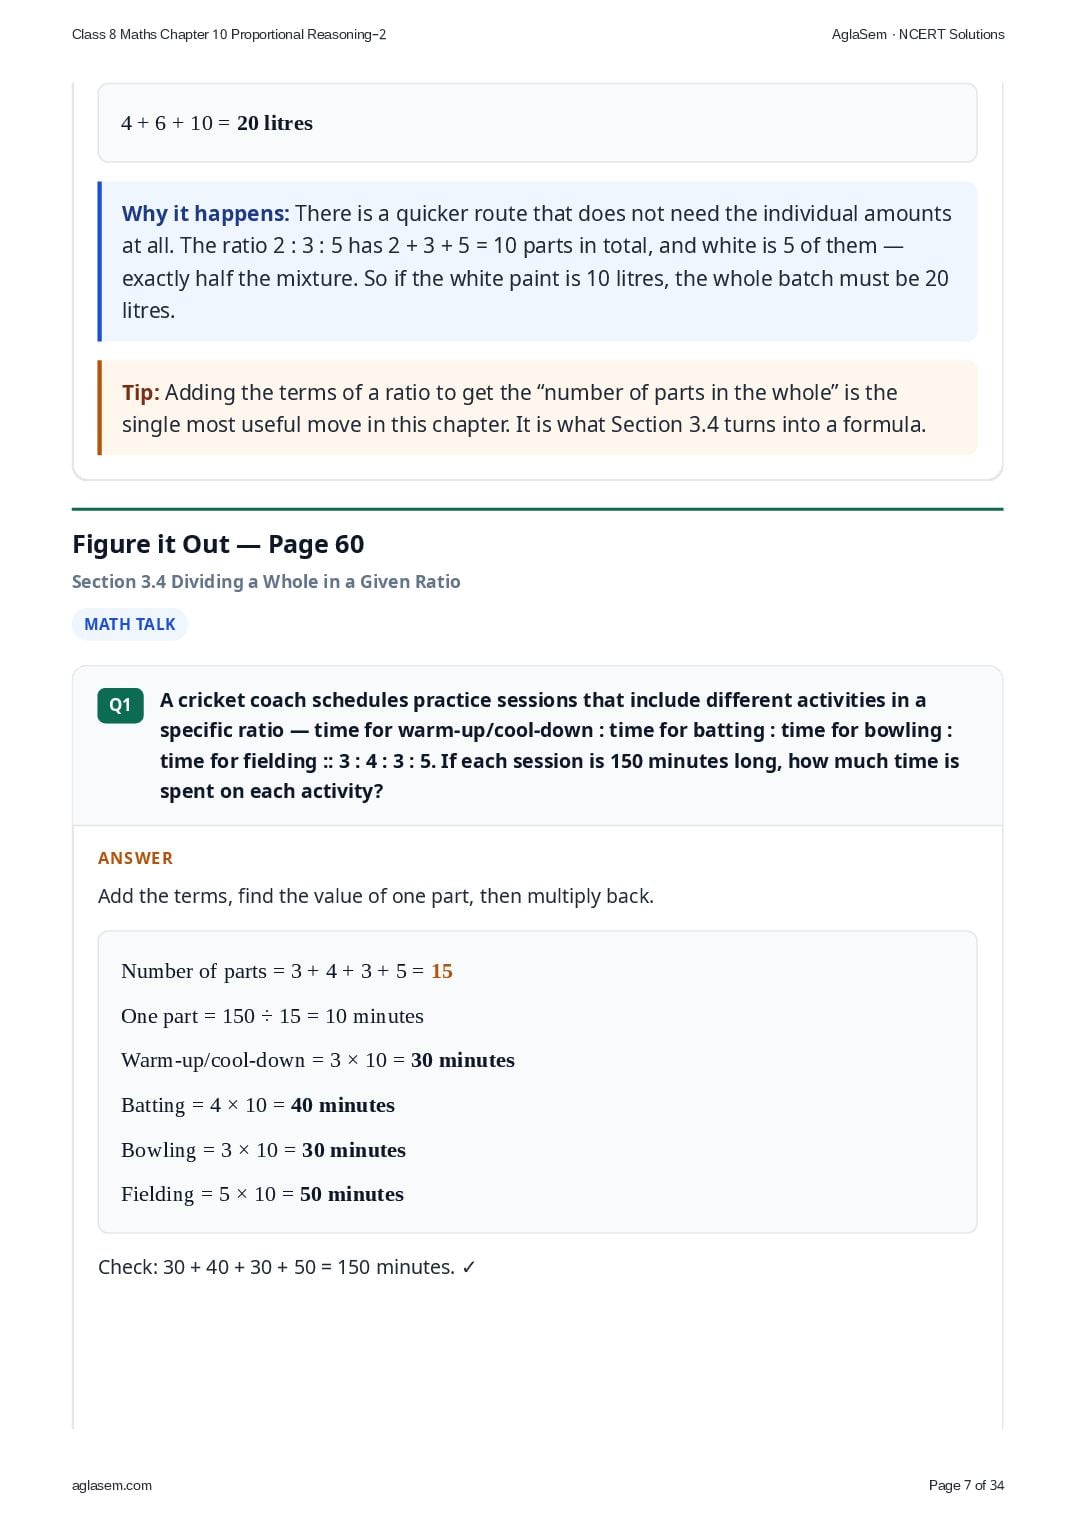Click the '20 litres' result in the top box
1076x1522 pixels.
click(275, 123)
